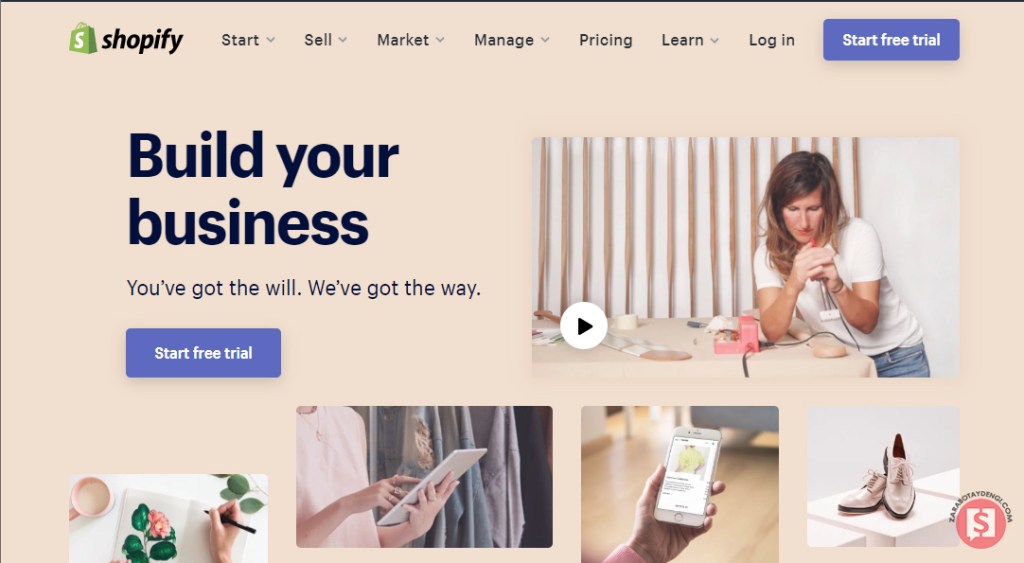The height and width of the screenshot is (563, 1024).
Task: Expand the Market dropdown chevron
Action: pos(440,40)
